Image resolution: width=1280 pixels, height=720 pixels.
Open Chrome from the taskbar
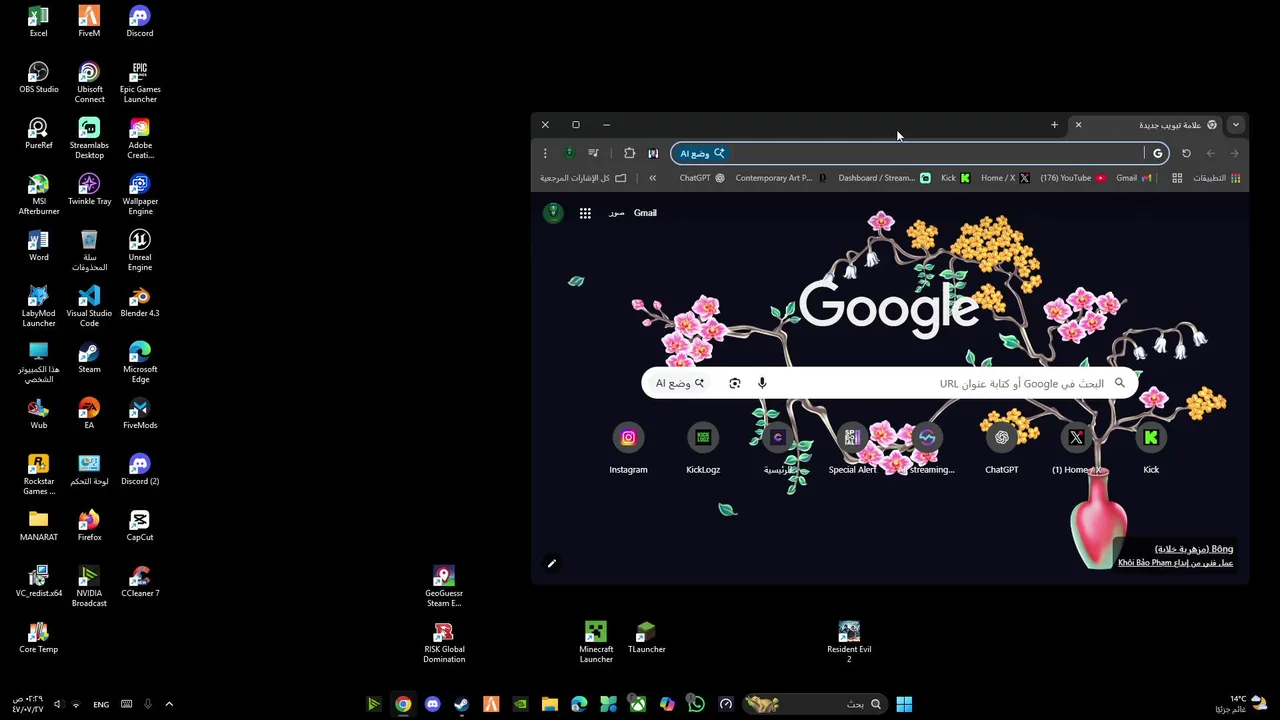403,704
